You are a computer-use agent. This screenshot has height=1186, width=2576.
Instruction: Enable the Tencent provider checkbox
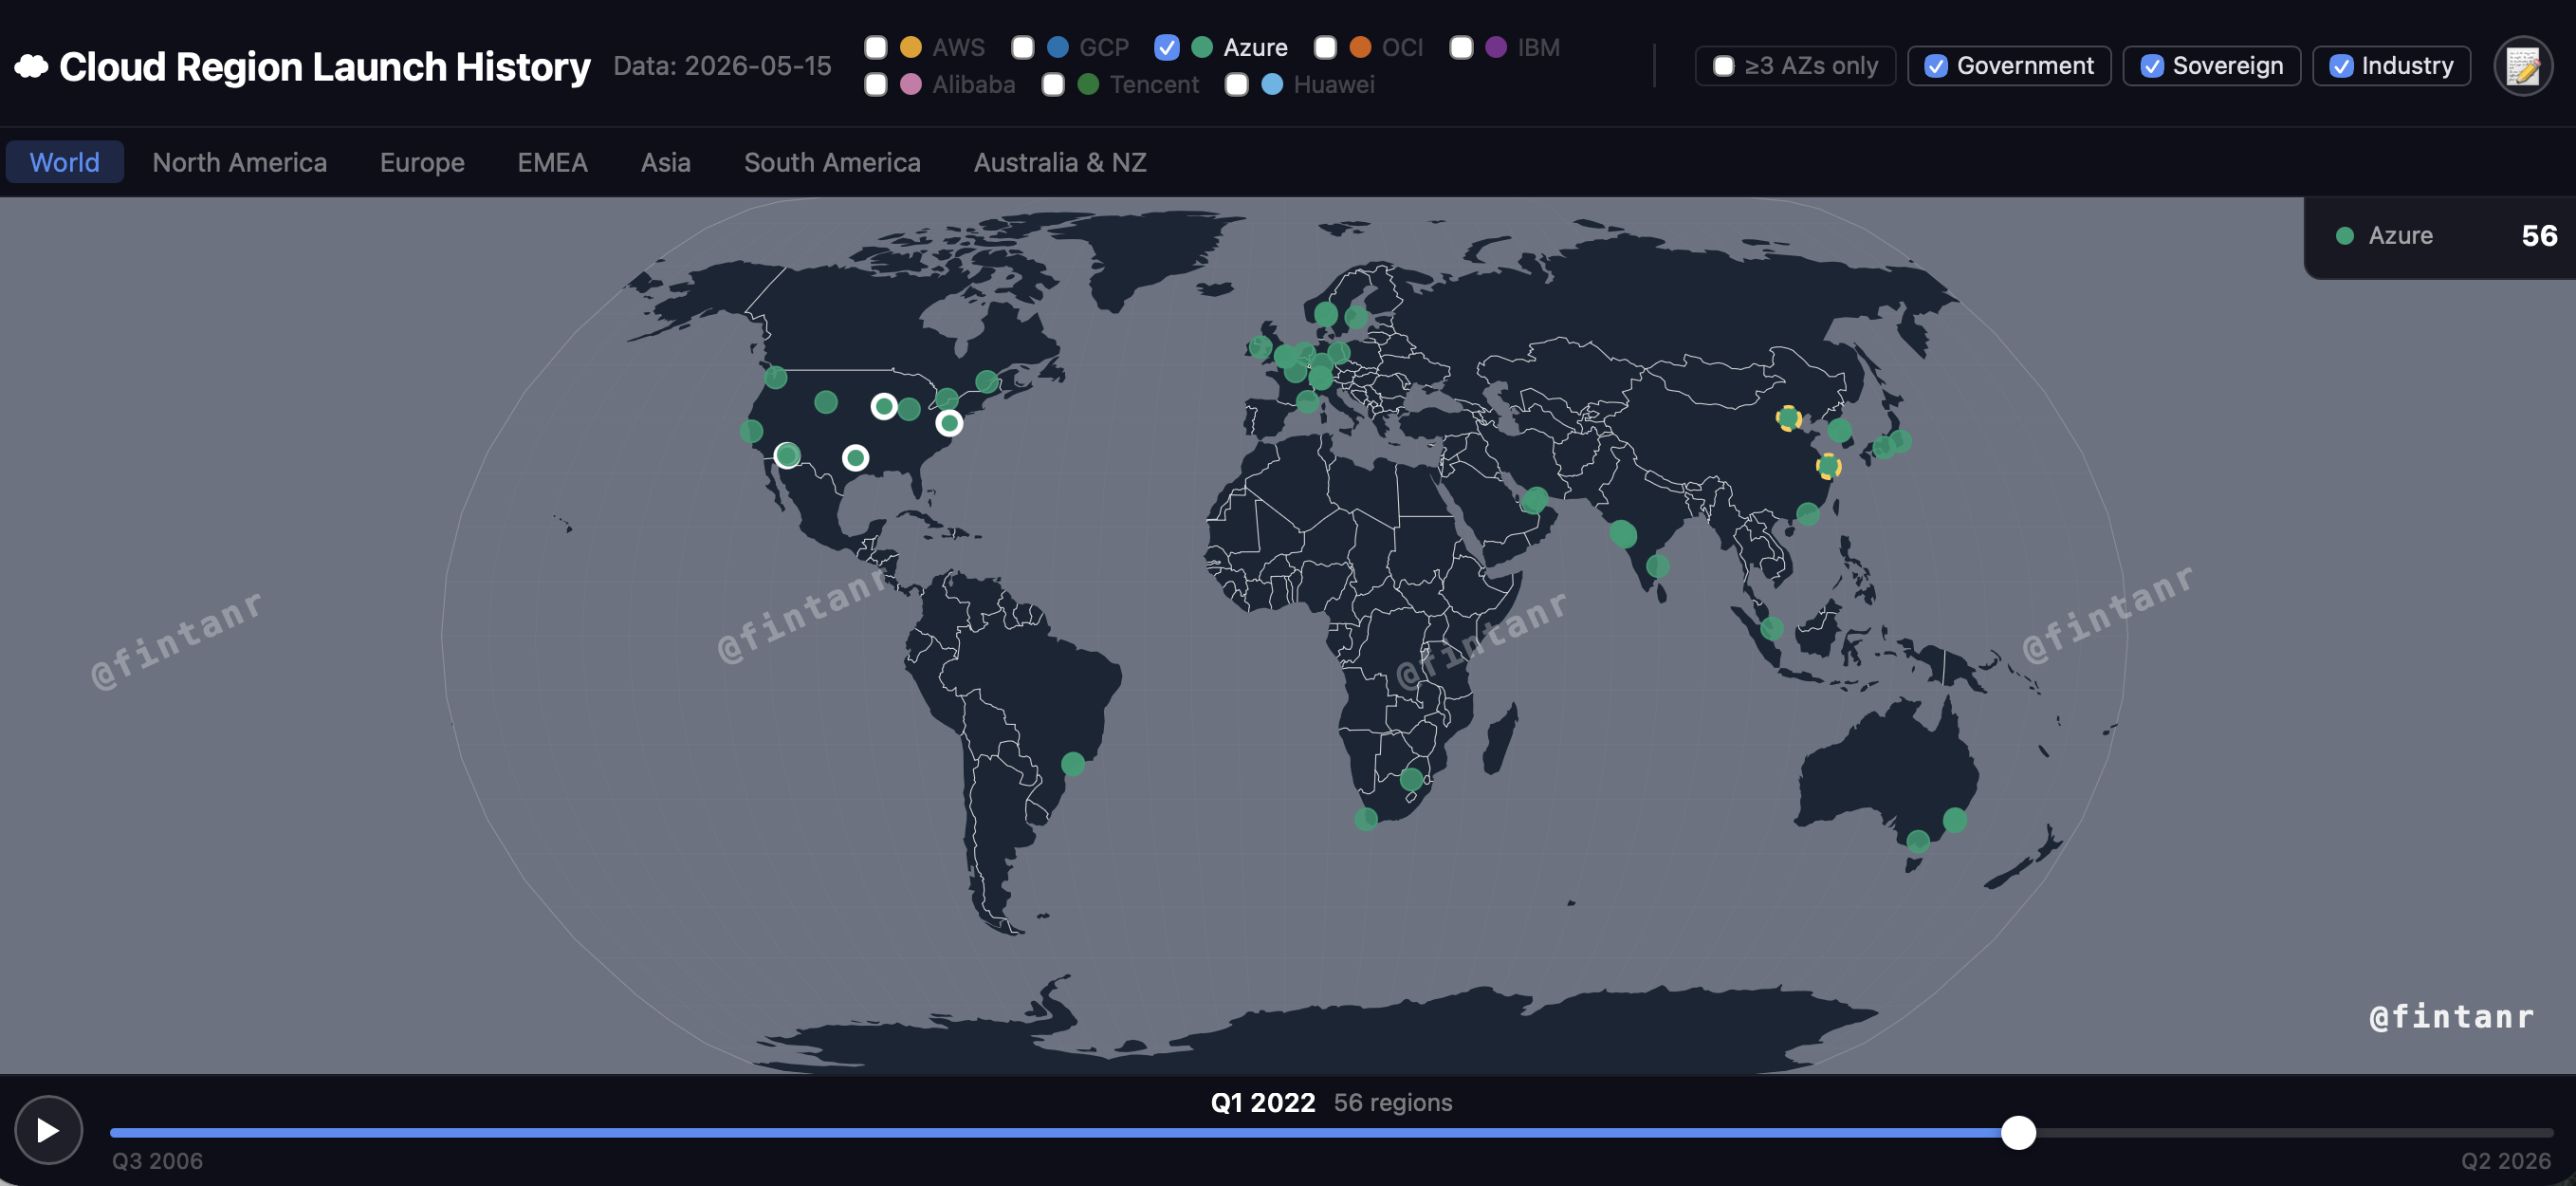coord(1053,85)
